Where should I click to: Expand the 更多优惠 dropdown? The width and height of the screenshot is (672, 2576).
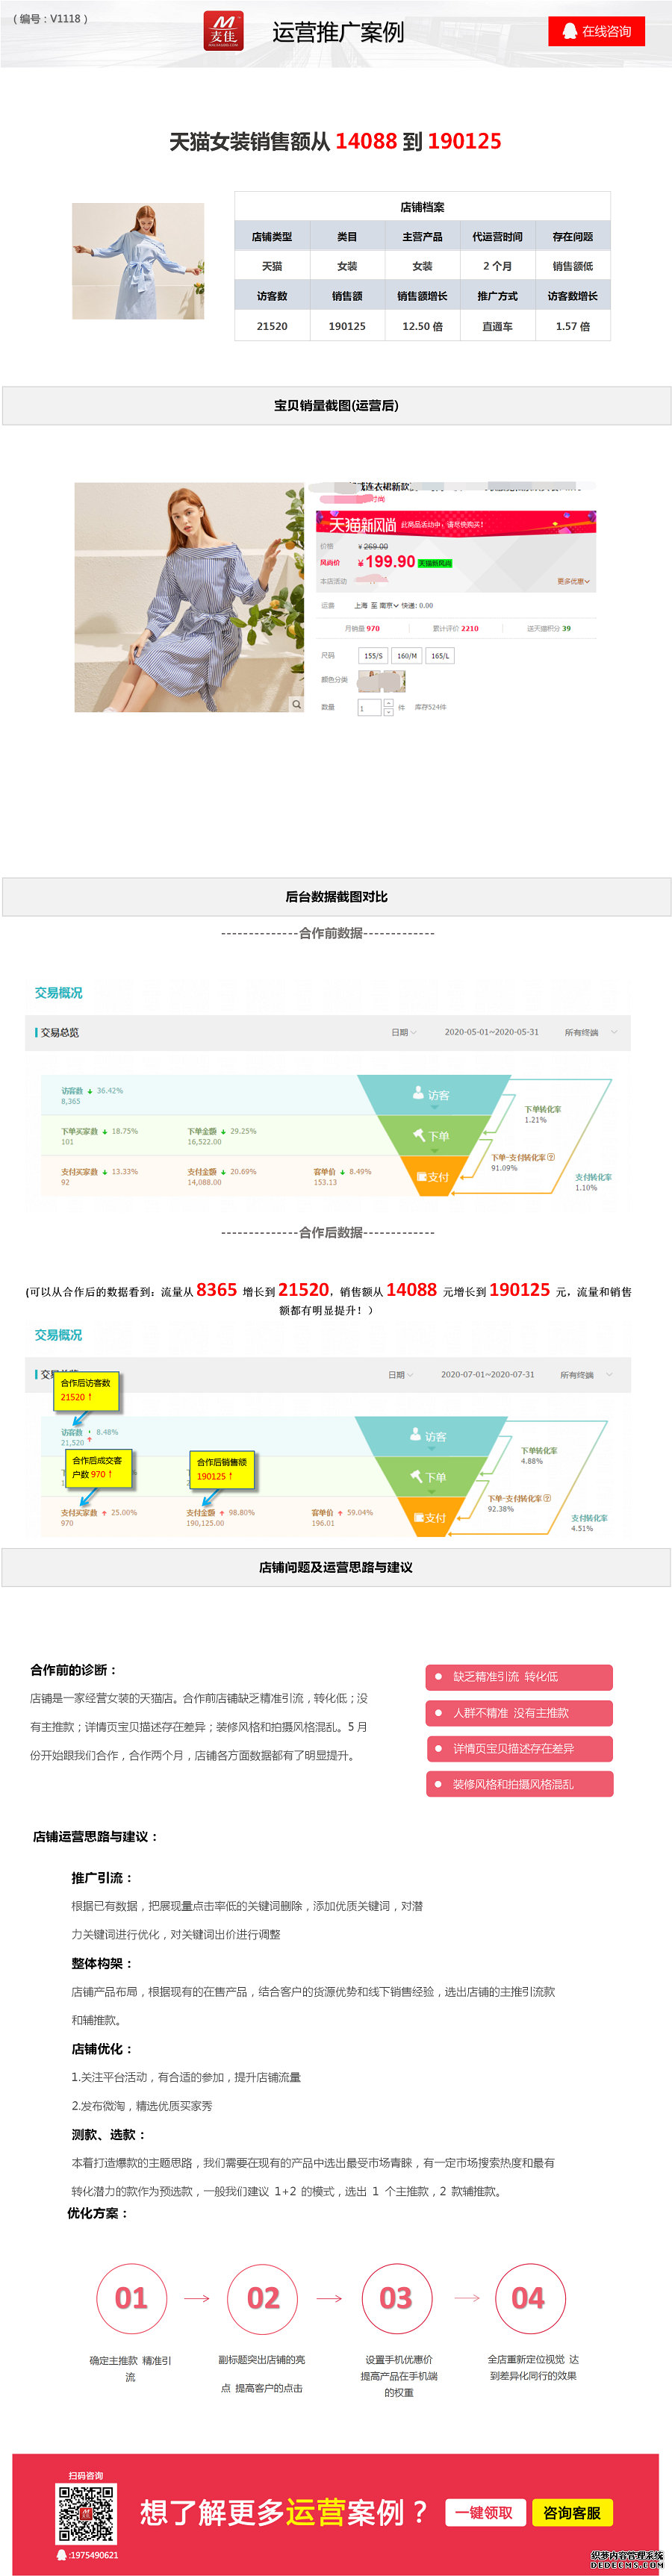(573, 581)
